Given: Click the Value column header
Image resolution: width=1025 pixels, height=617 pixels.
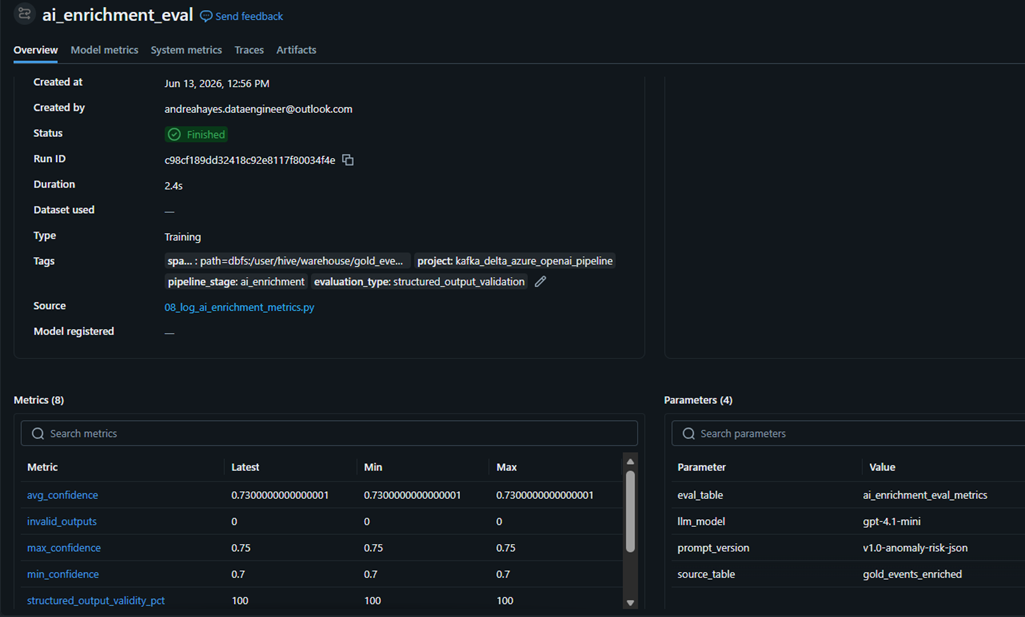Looking at the screenshot, I should point(882,467).
